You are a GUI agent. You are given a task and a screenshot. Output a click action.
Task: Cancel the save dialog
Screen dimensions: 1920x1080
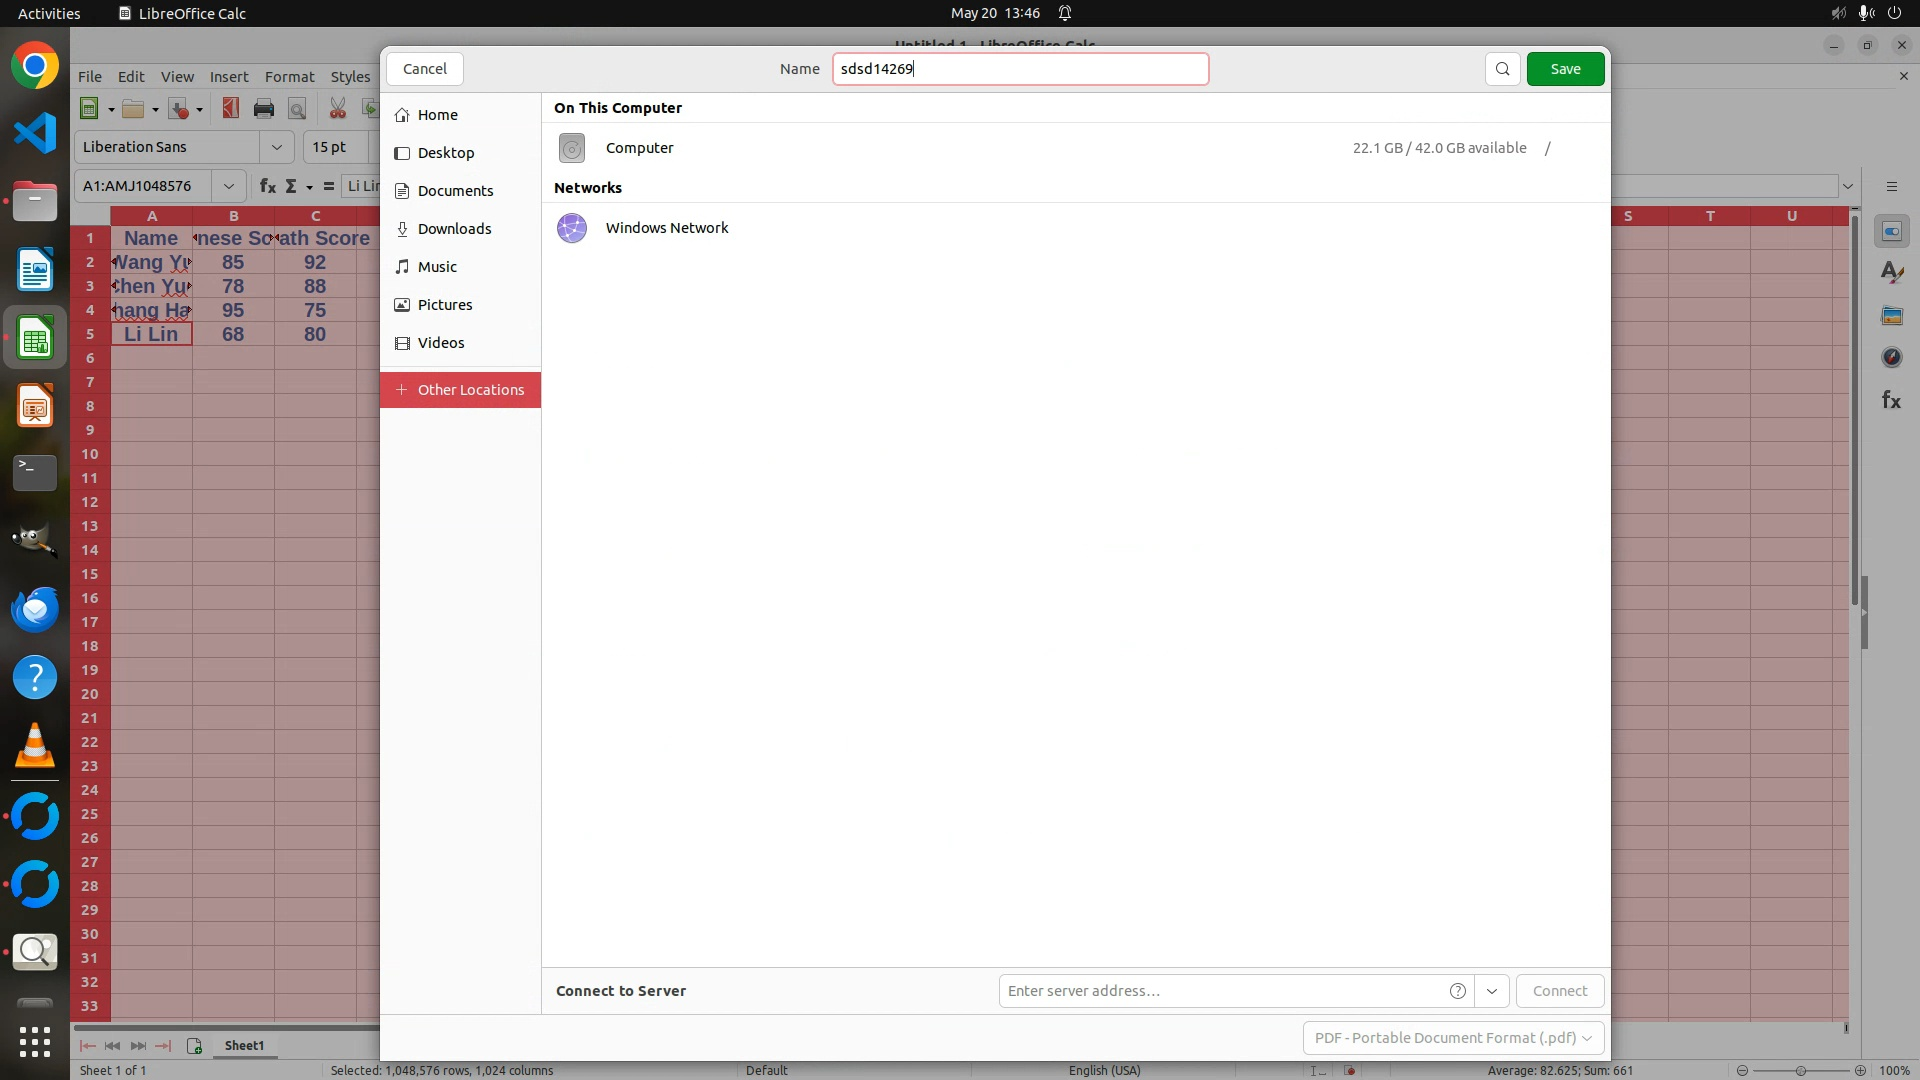click(425, 69)
